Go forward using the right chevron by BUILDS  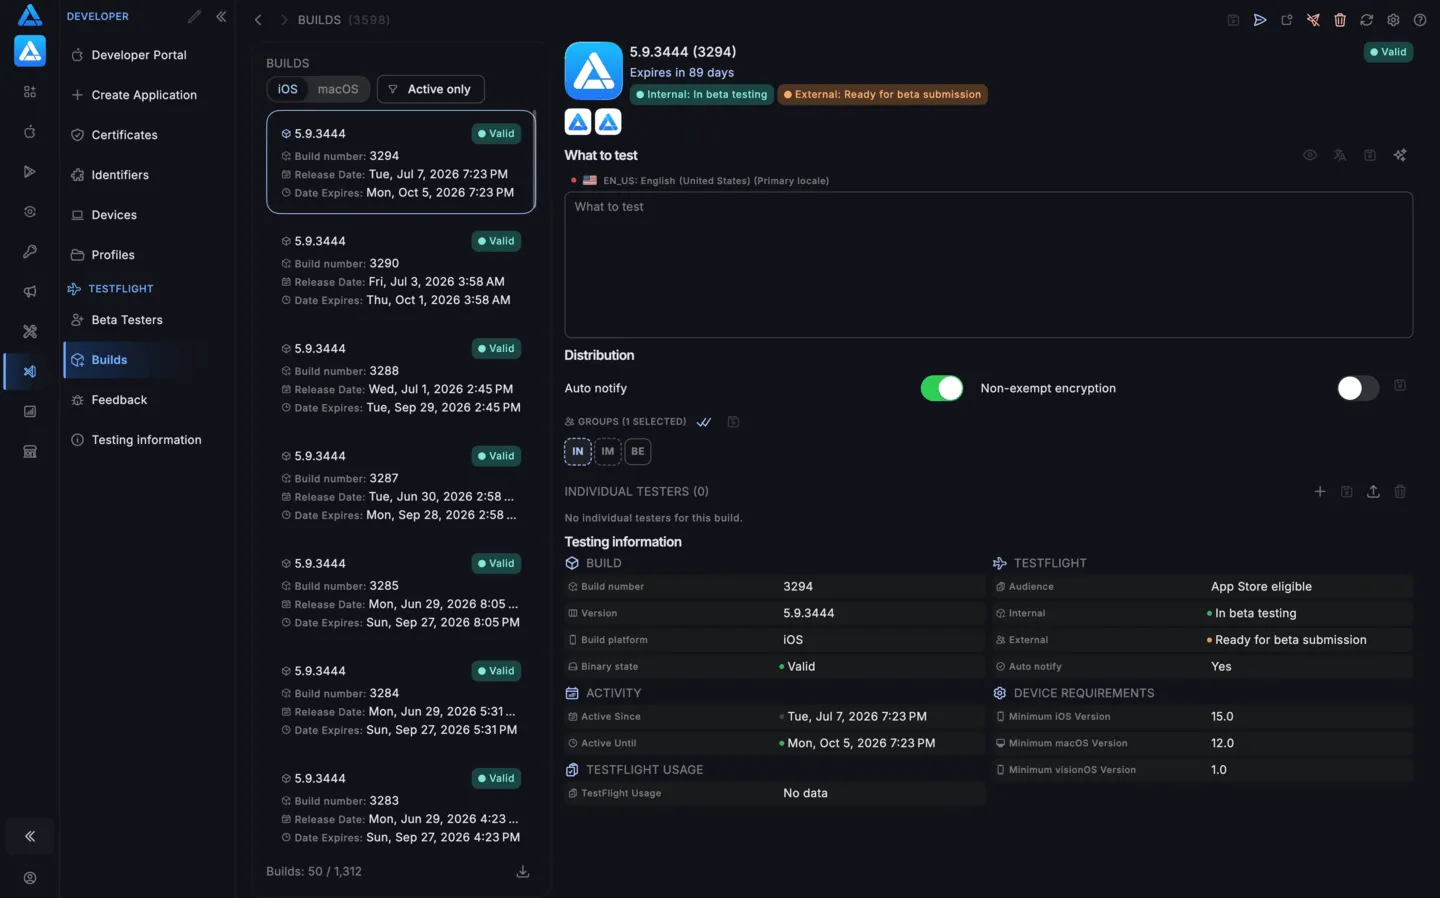coord(284,20)
